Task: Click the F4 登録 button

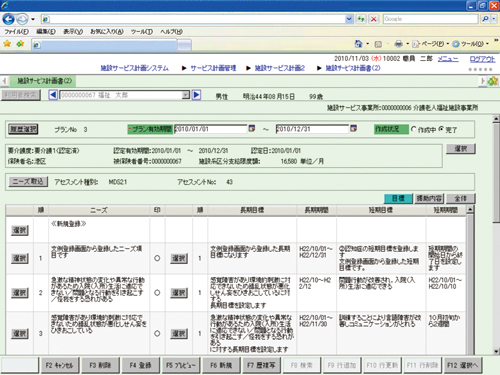Action: tap(140, 365)
